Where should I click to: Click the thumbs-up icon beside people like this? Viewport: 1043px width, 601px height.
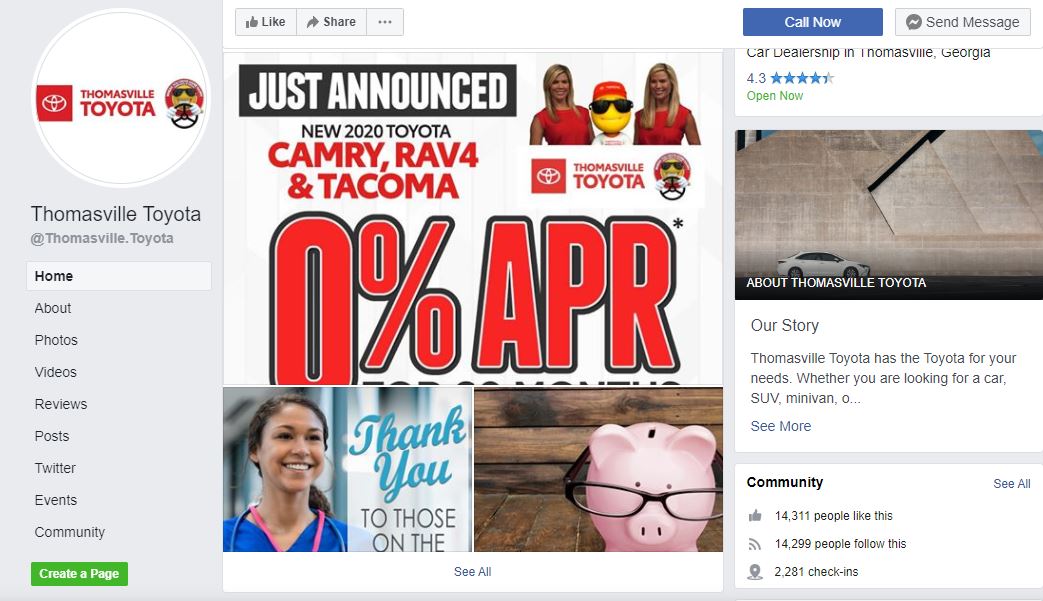[x=755, y=516]
